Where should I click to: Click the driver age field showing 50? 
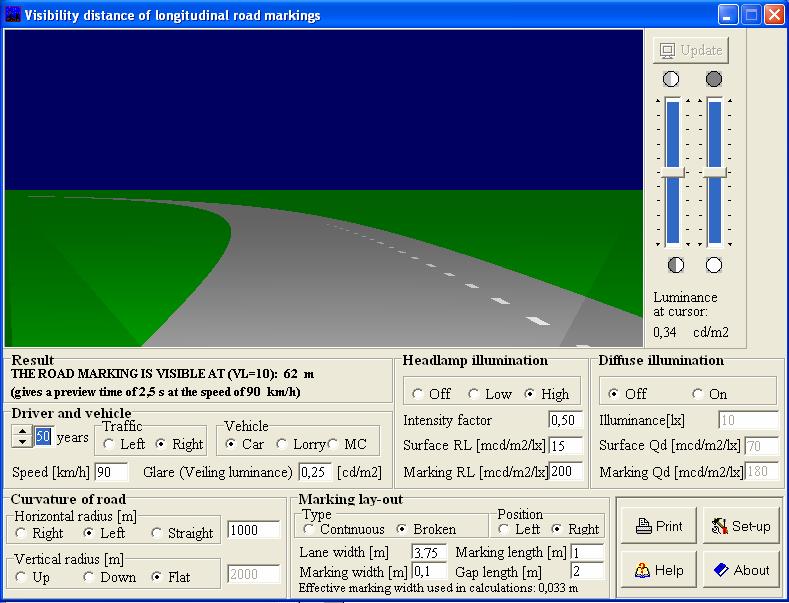coord(43,436)
